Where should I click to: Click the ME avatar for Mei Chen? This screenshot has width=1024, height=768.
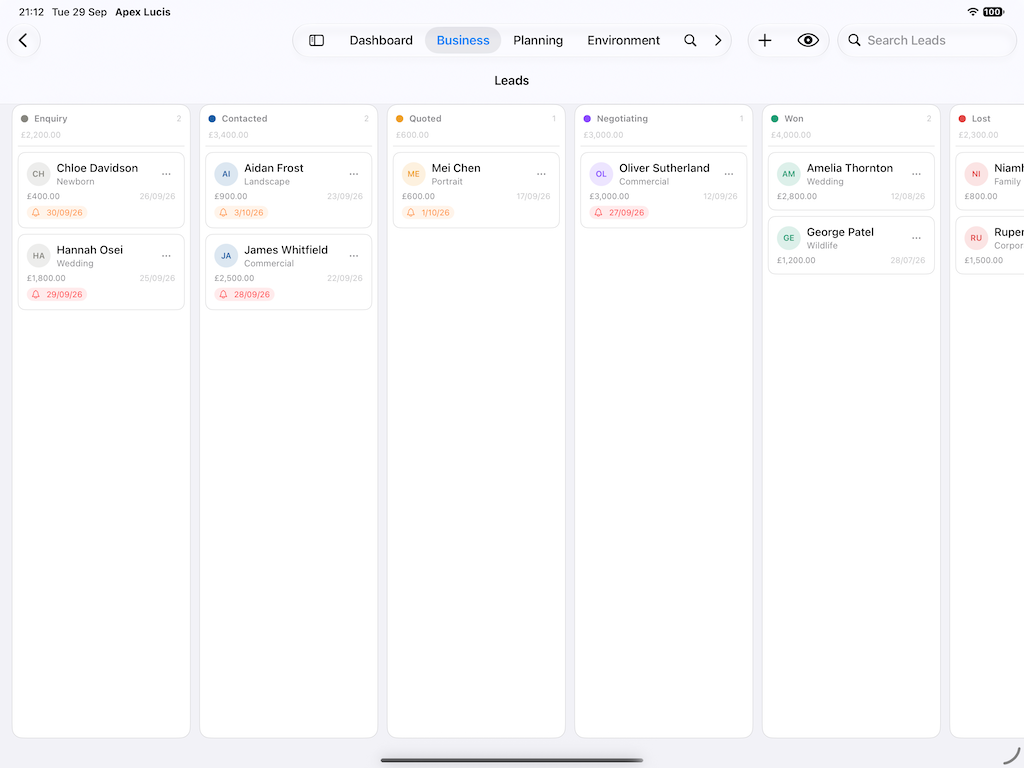pyautogui.click(x=413, y=174)
